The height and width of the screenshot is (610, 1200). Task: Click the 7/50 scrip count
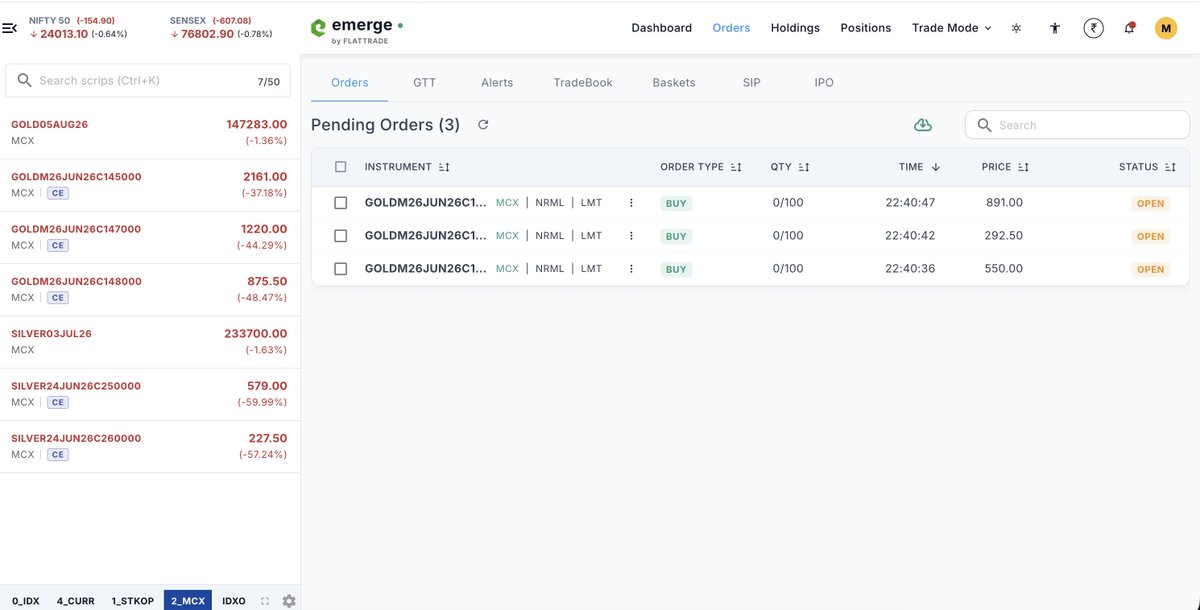(268, 81)
